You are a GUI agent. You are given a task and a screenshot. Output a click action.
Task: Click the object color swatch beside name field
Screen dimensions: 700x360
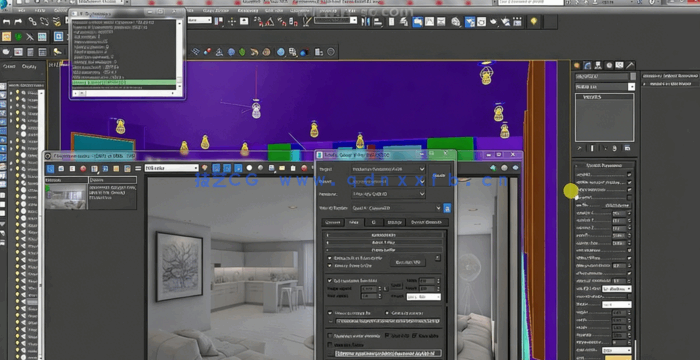point(633,77)
